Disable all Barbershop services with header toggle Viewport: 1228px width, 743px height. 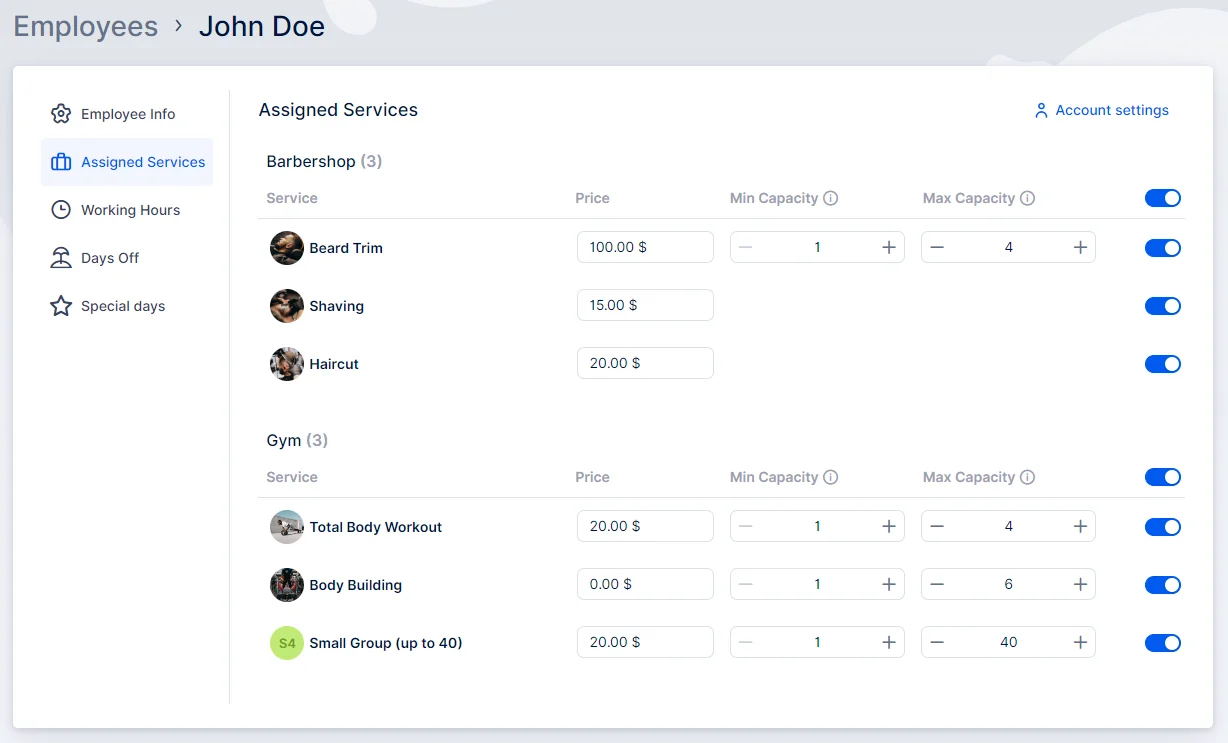(1162, 198)
